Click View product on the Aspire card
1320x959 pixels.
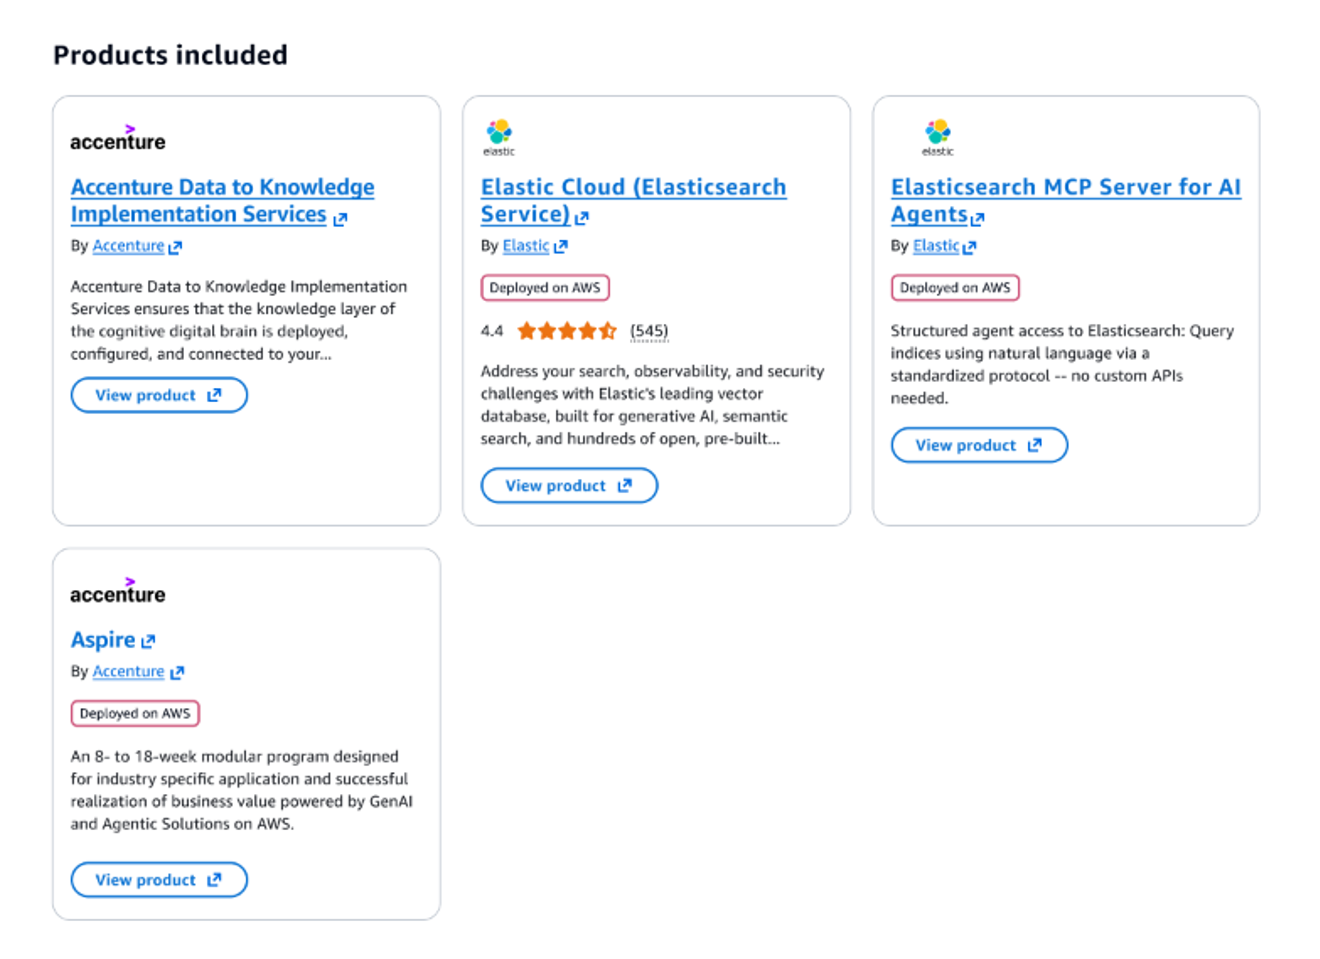(x=158, y=879)
